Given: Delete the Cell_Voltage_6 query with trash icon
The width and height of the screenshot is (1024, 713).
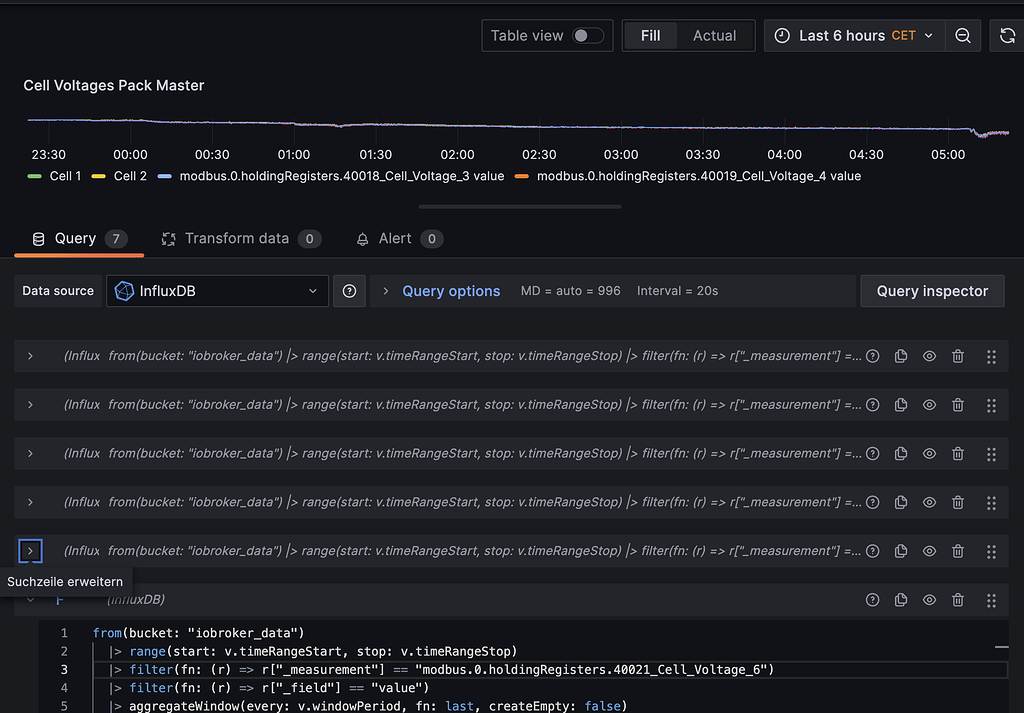Looking at the screenshot, I should coord(958,600).
